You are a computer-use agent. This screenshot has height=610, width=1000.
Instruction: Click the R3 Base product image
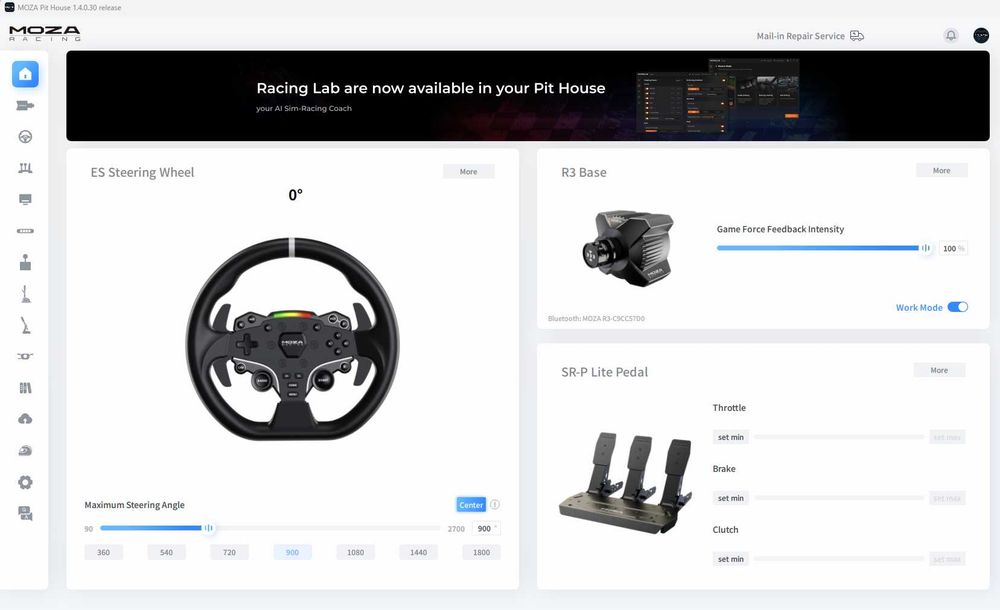628,248
